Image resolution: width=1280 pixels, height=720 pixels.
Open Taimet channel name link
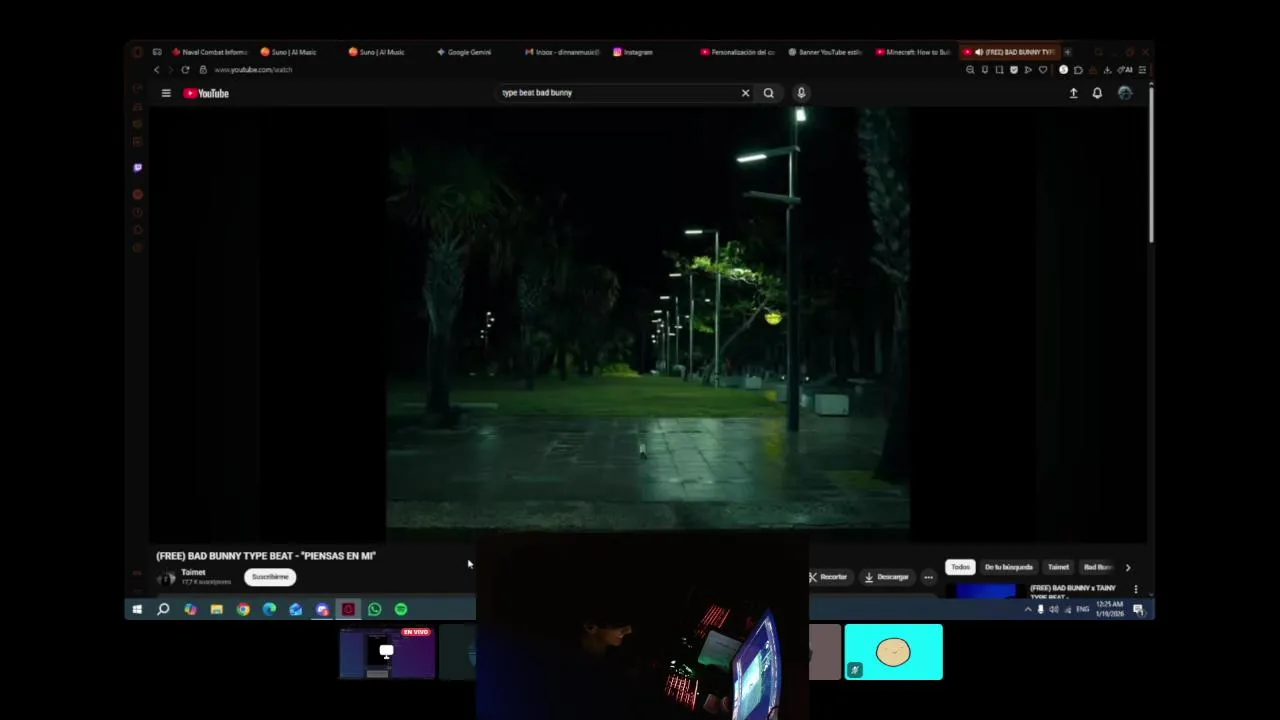tap(193, 572)
